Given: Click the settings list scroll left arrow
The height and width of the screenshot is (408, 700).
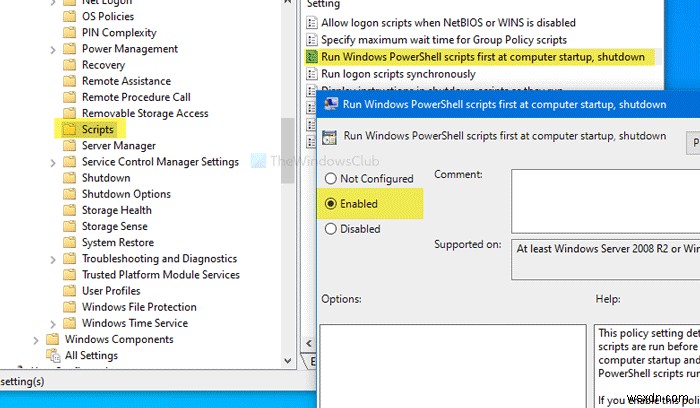Looking at the screenshot, I should (309, 343).
